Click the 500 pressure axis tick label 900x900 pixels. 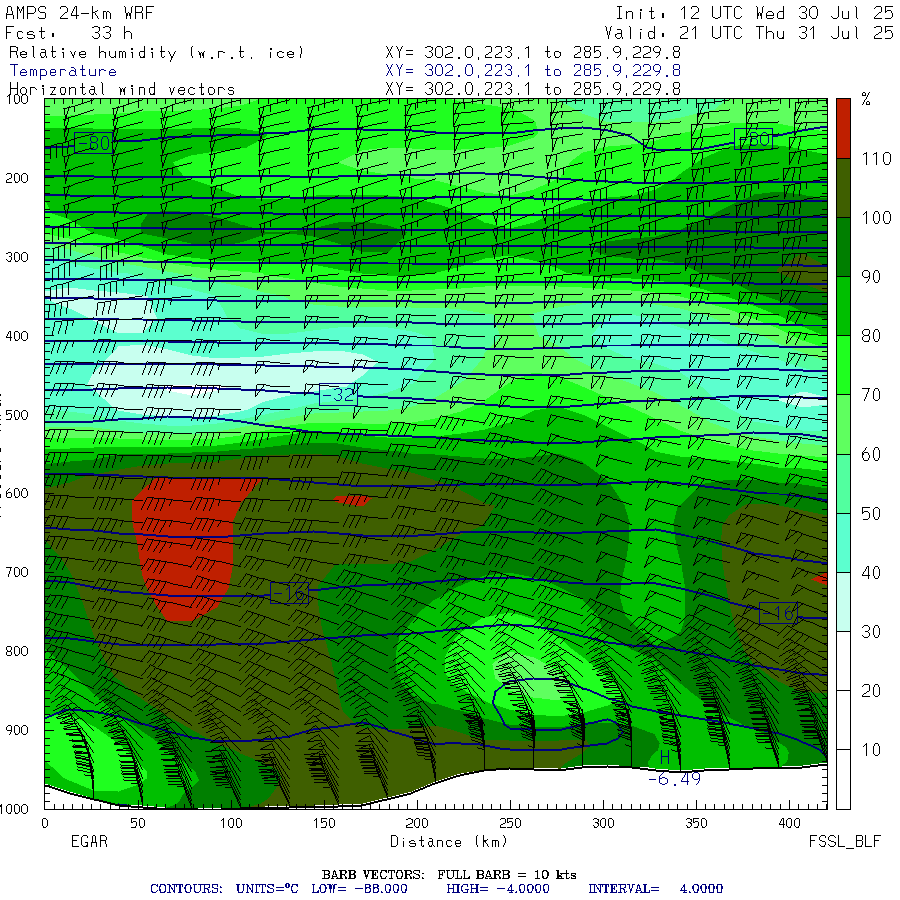click(17, 415)
